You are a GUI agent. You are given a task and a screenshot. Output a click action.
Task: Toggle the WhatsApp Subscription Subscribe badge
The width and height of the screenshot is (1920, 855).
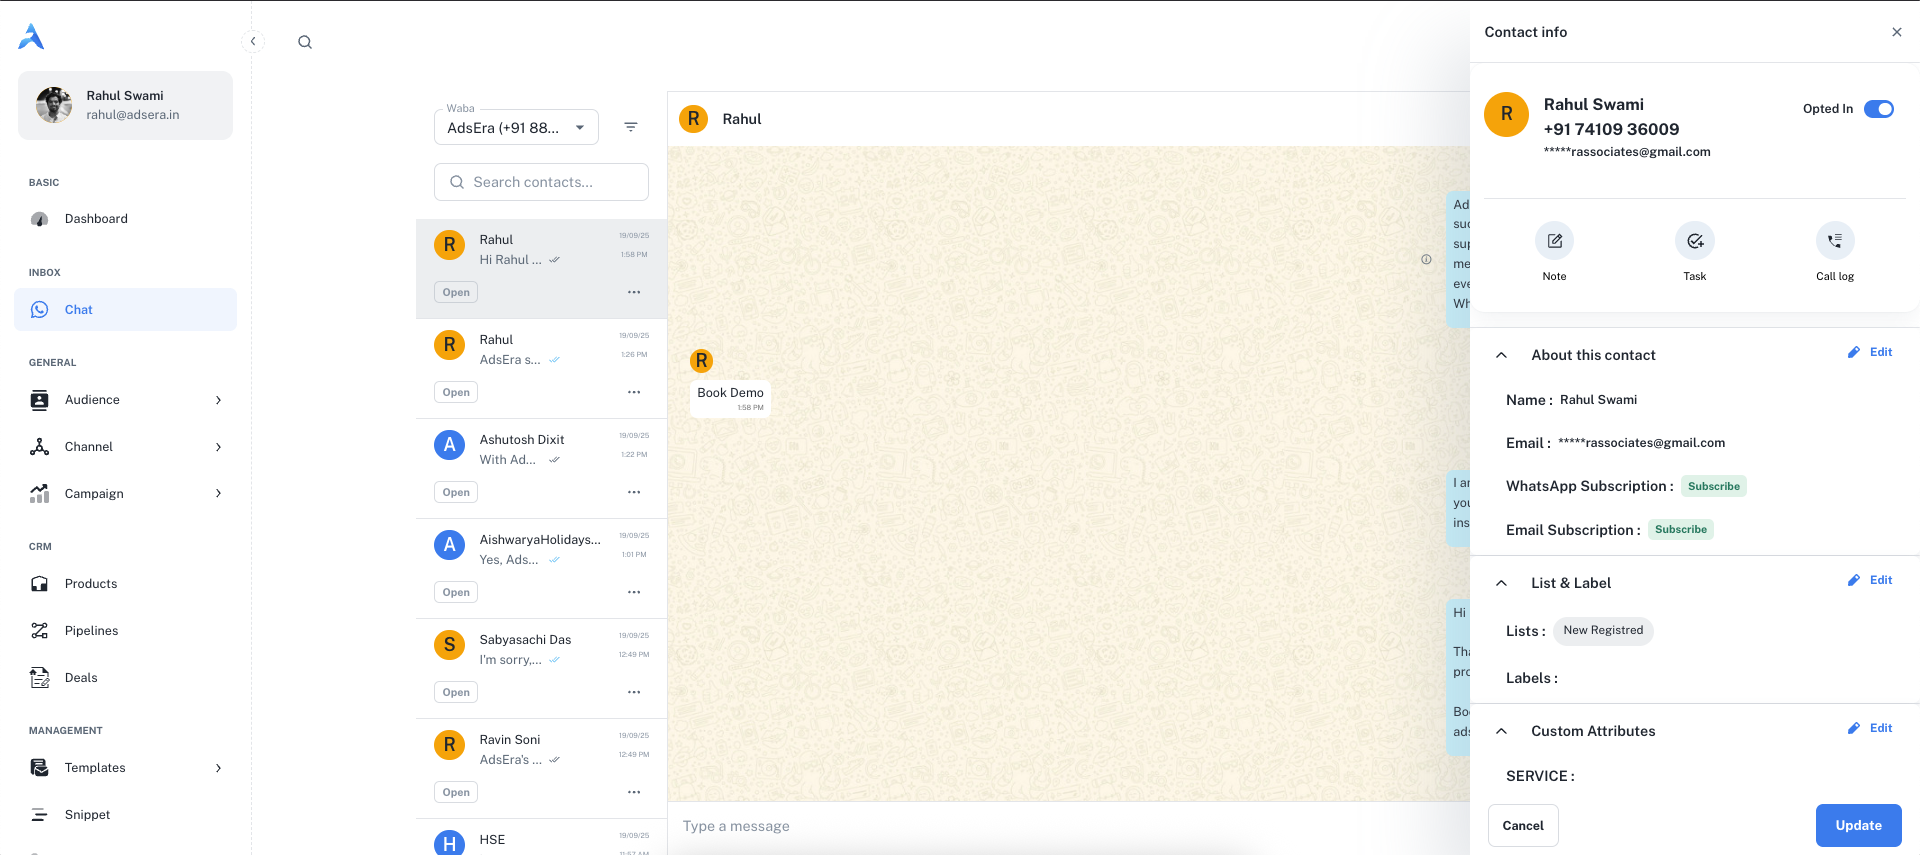(x=1713, y=486)
